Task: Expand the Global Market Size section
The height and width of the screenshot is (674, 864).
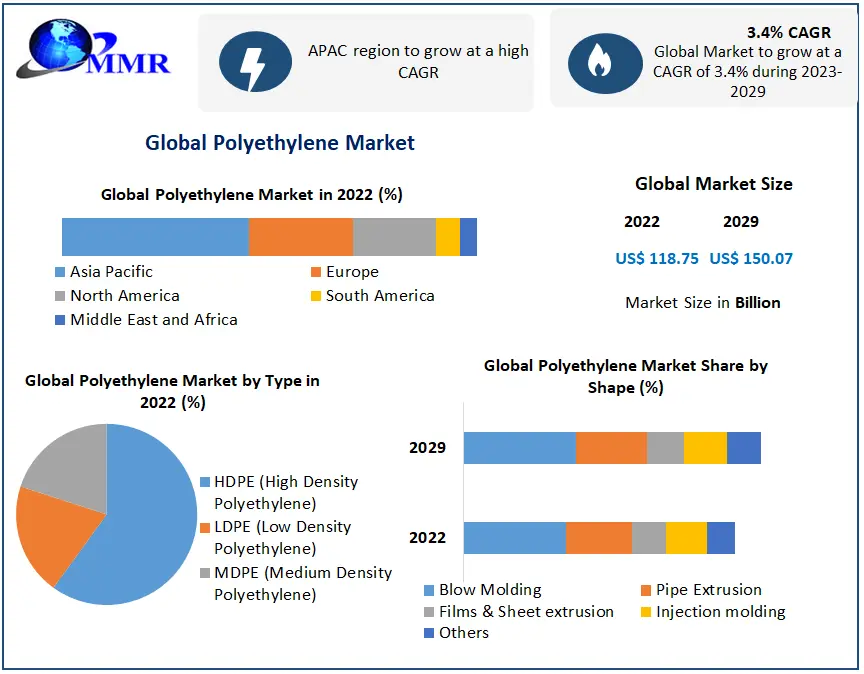Action: (x=715, y=184)
